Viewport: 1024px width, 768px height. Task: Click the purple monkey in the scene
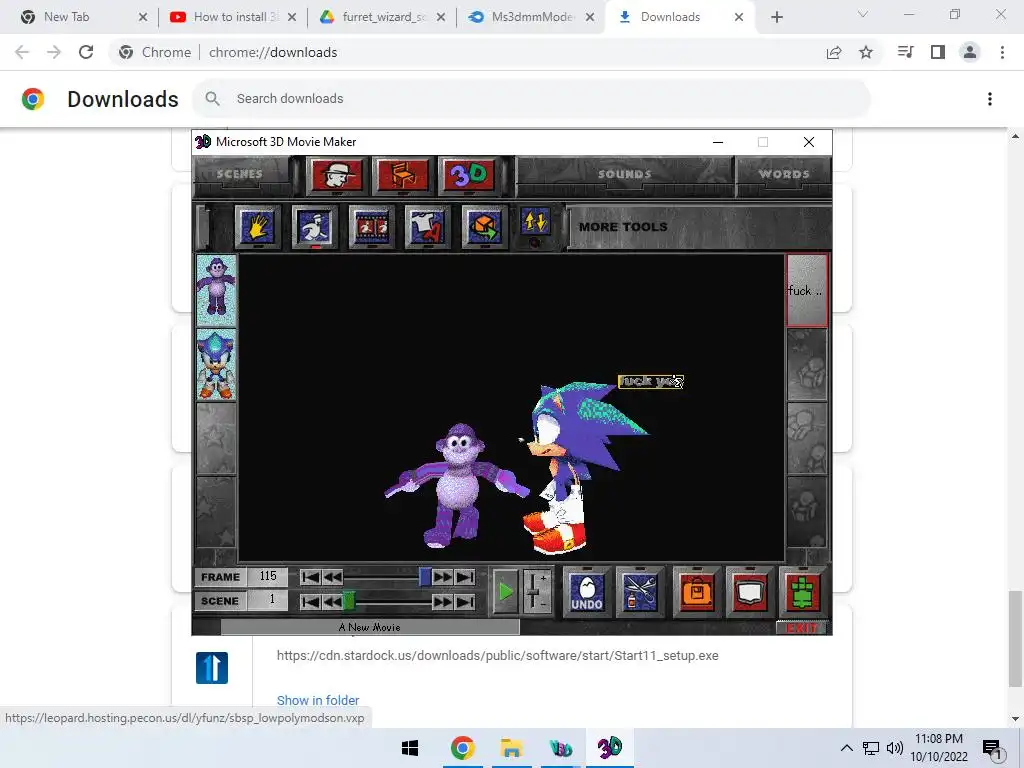click(x=457, y=485)
